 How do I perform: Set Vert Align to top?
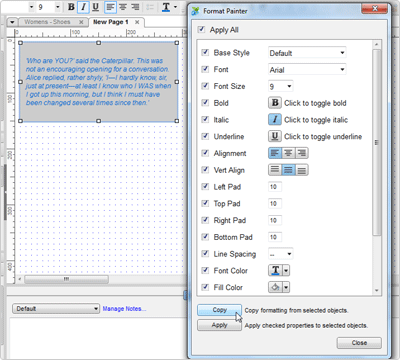point(275,170)
